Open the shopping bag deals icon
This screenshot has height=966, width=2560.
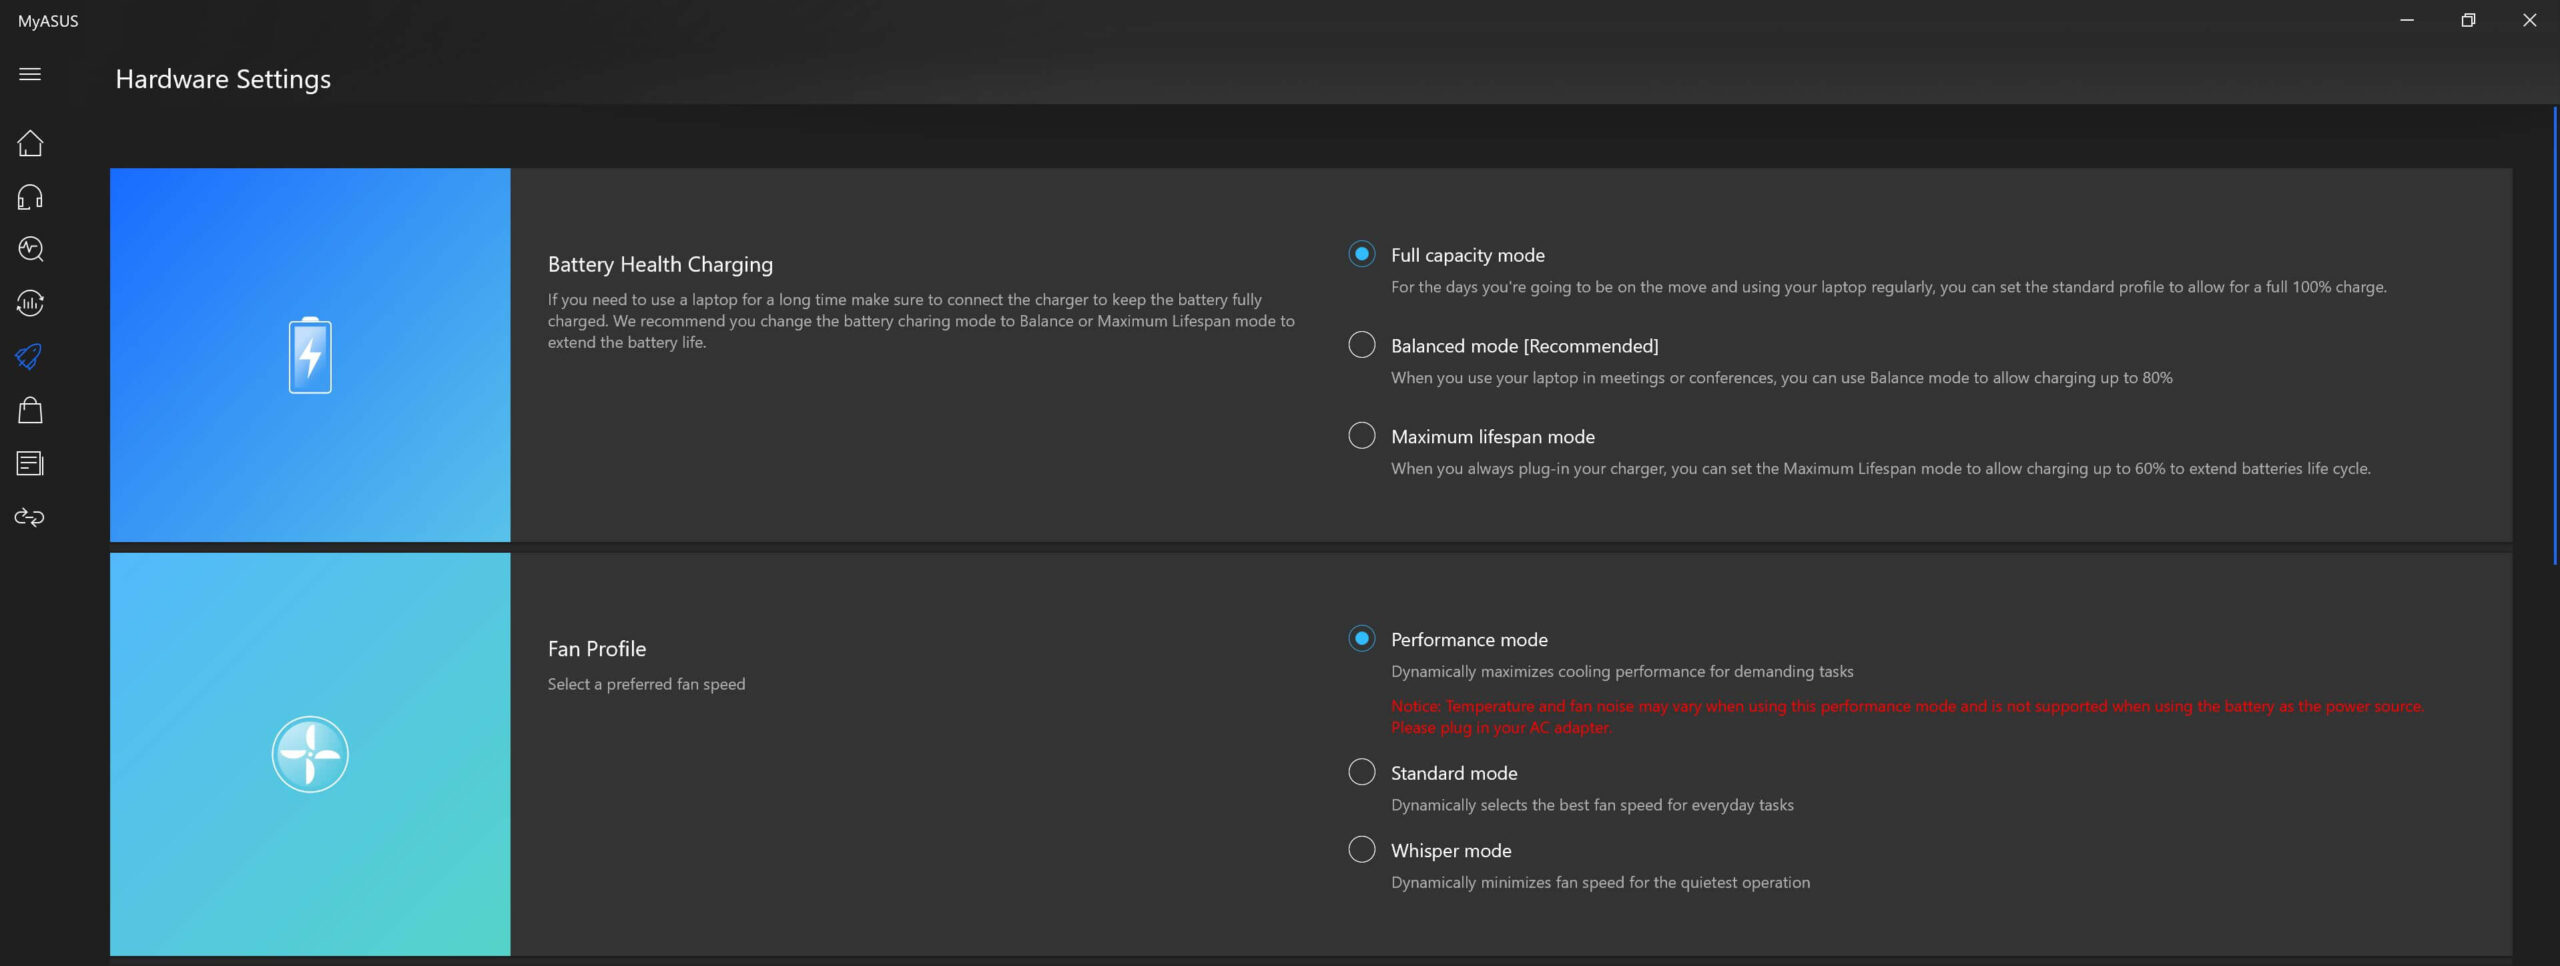click(30, 410)
